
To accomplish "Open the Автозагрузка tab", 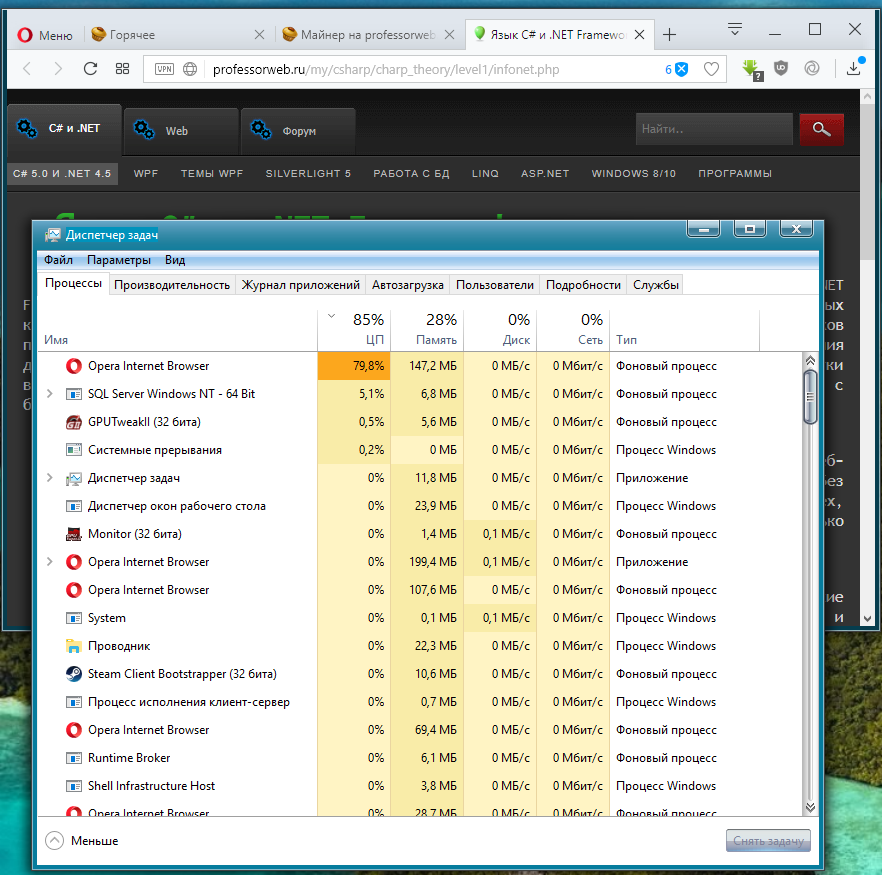I will pos(407,285).
